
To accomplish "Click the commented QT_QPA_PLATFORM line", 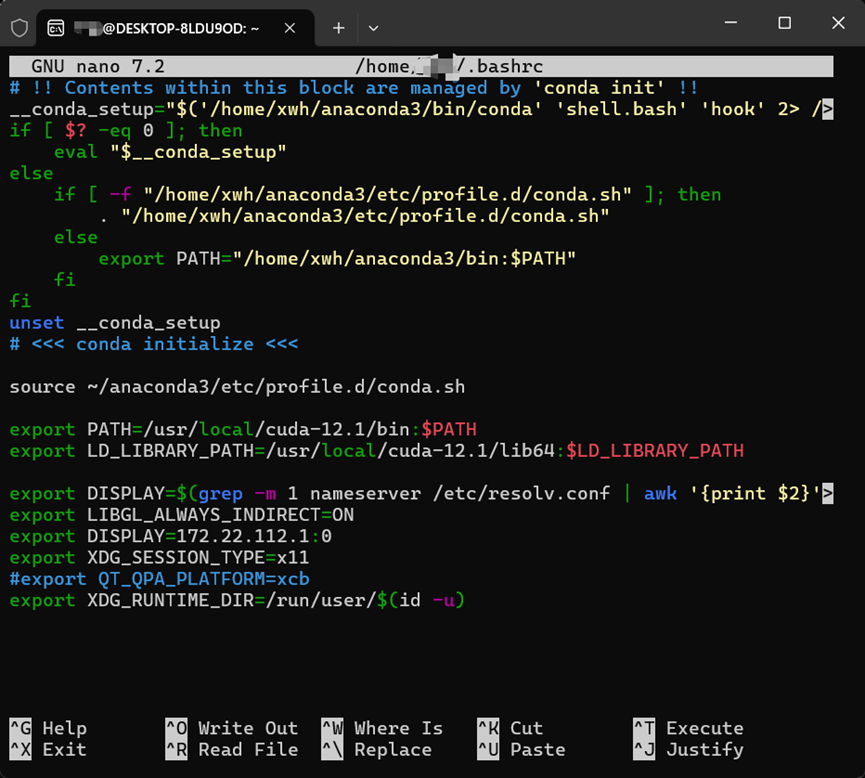I will tap(158, 578).
